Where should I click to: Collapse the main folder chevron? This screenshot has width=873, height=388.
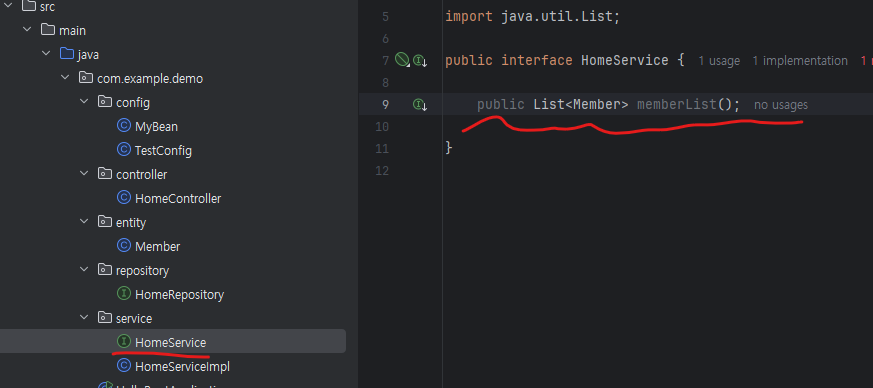(x=27, y=30)
